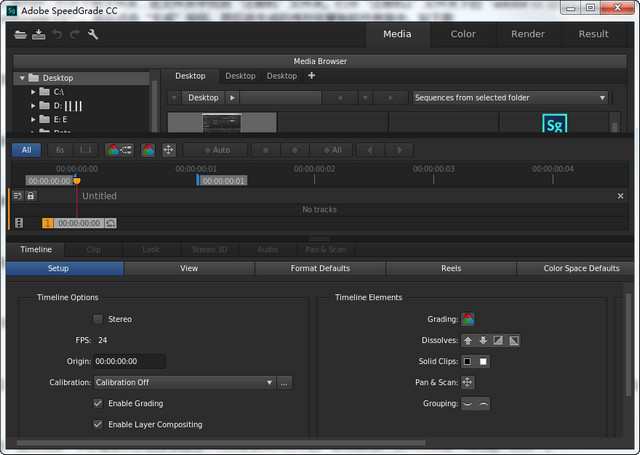
Task: Click the Pan & Scan element icon
Action: pyautogui.click(x=468, y=382)
